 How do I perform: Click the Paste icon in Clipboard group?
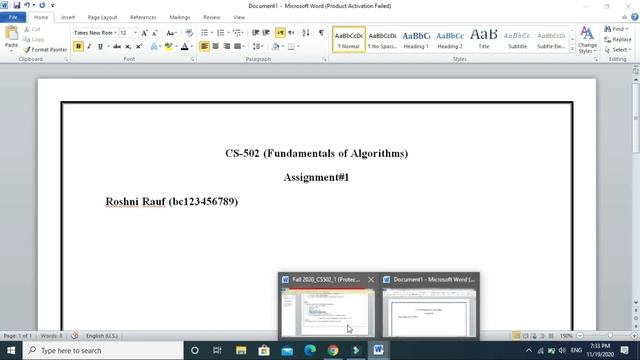(11, 33)
